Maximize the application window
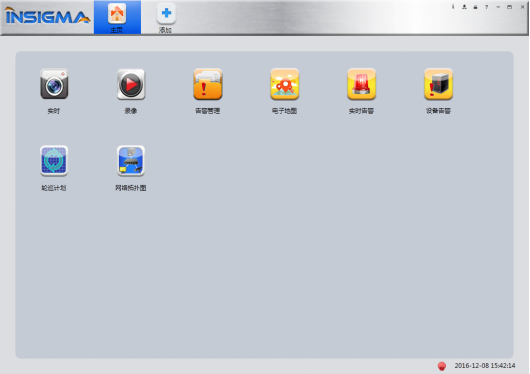 point(509,7)
